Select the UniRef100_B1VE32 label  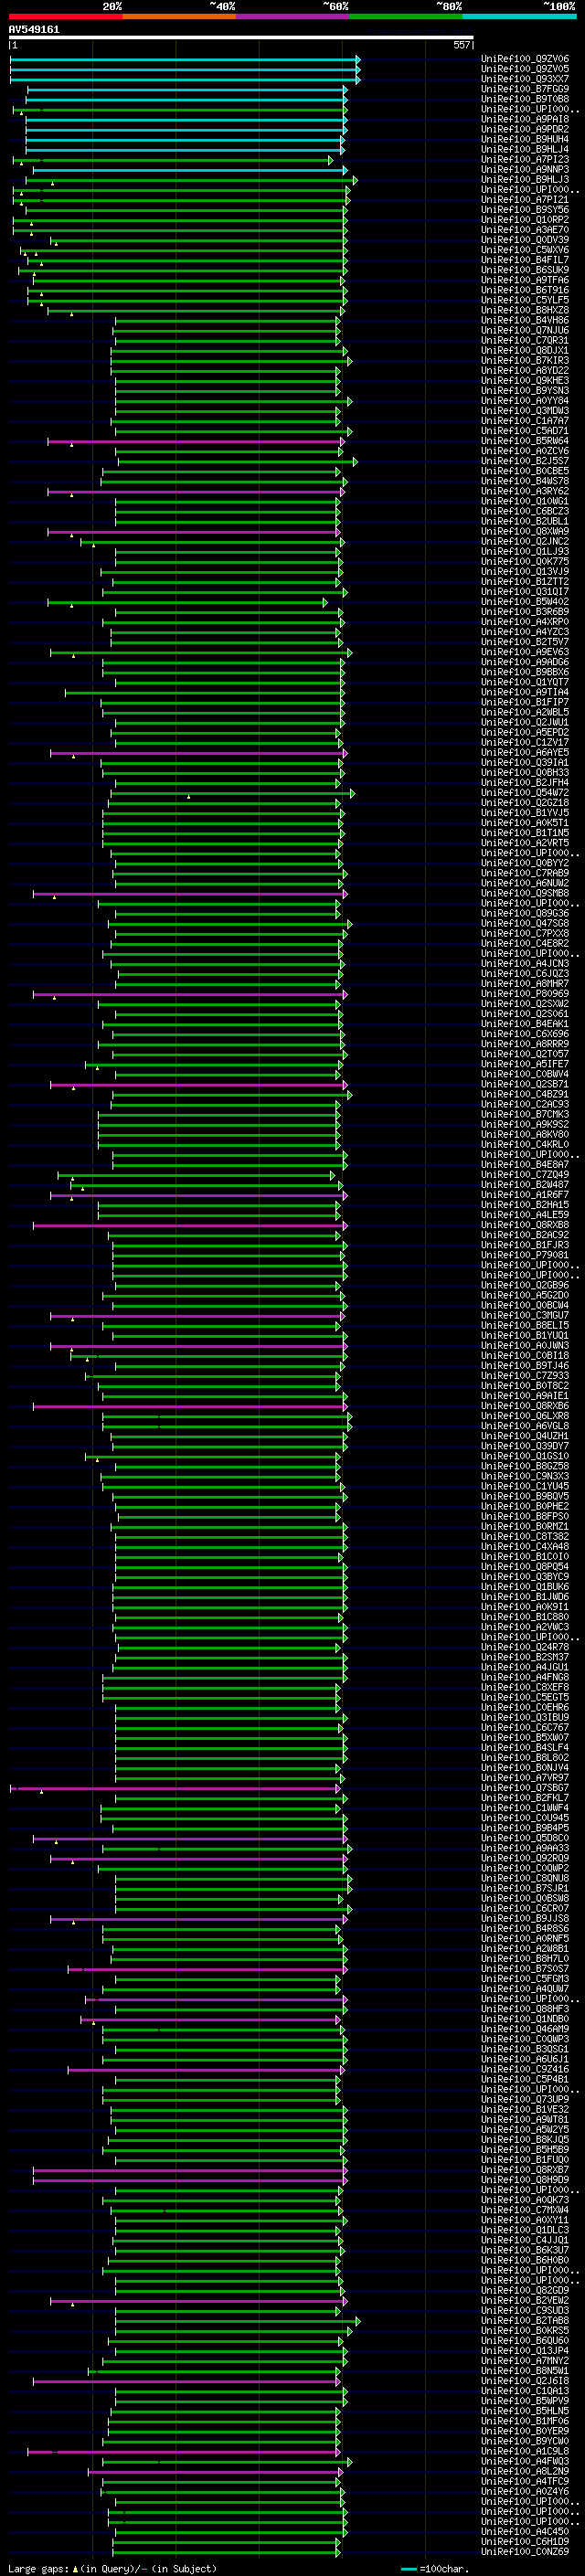[525, 2109]
